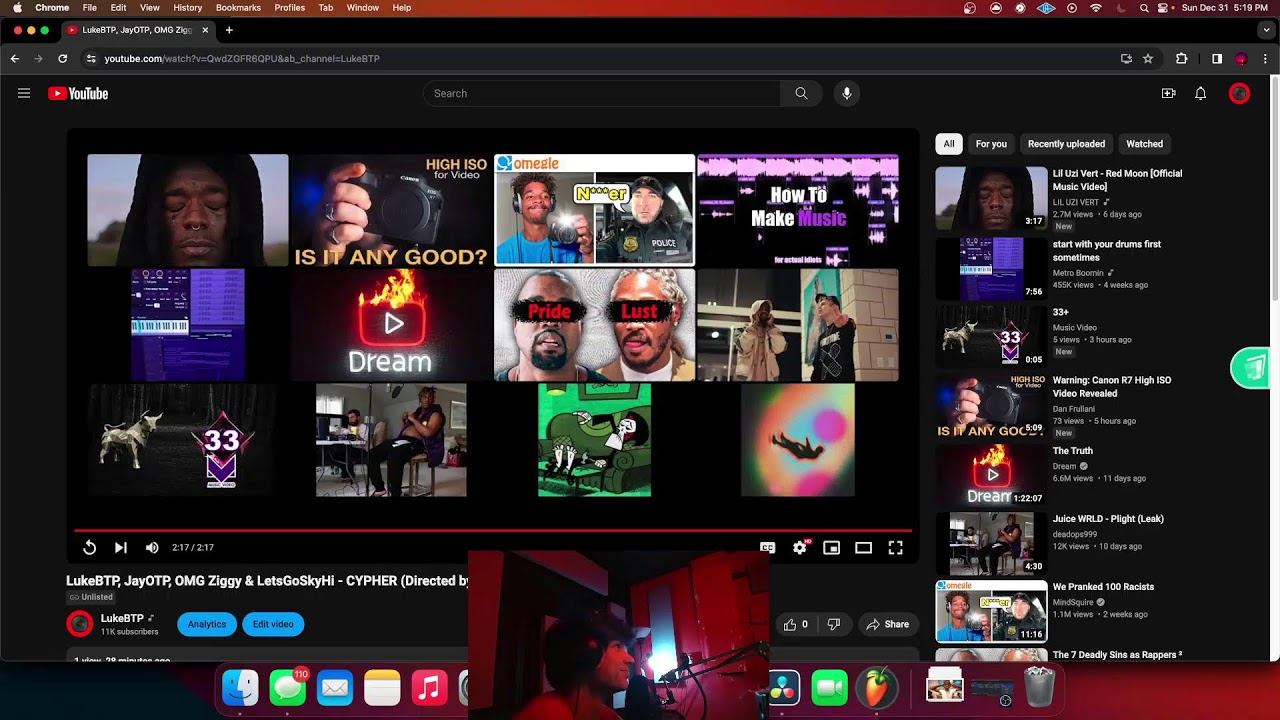Open the File menu
The image size is (1280, 720).
coord(90,8)
